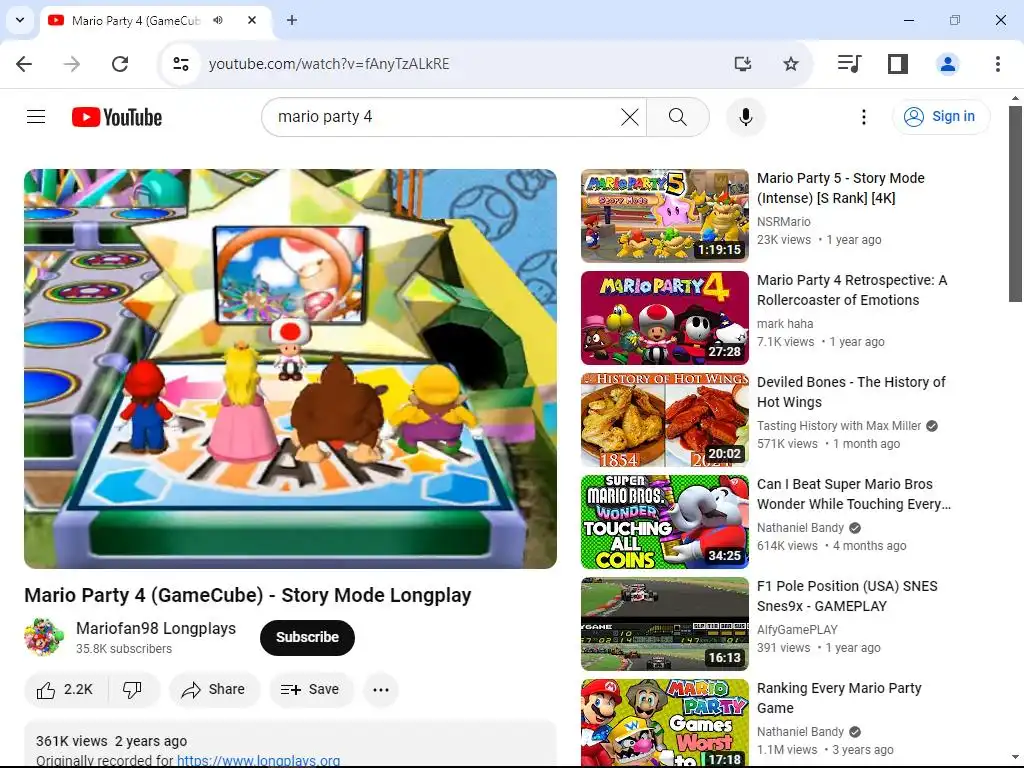Image resolution: width=1024 pixels, height=768 pixels.
Task: View site information icon in address bar
Action: point(181,64)
